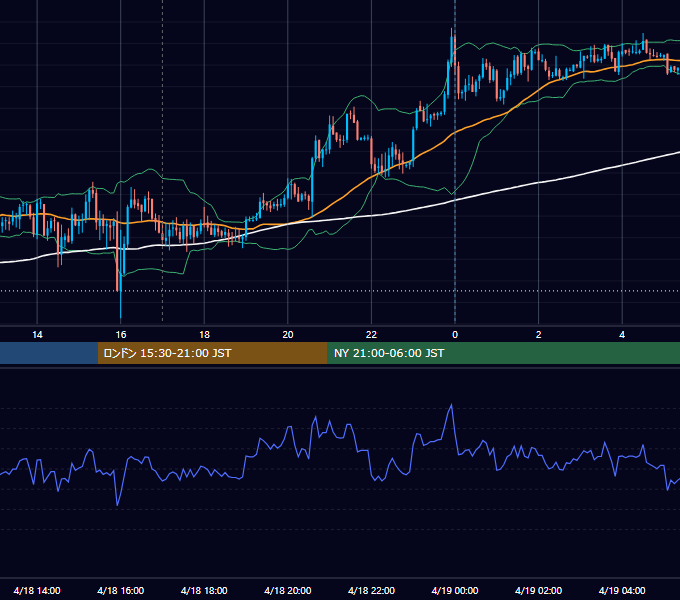Click the 4/19 00:00 time label
Screen dimensions: 680x600
(x=455, y=590)
